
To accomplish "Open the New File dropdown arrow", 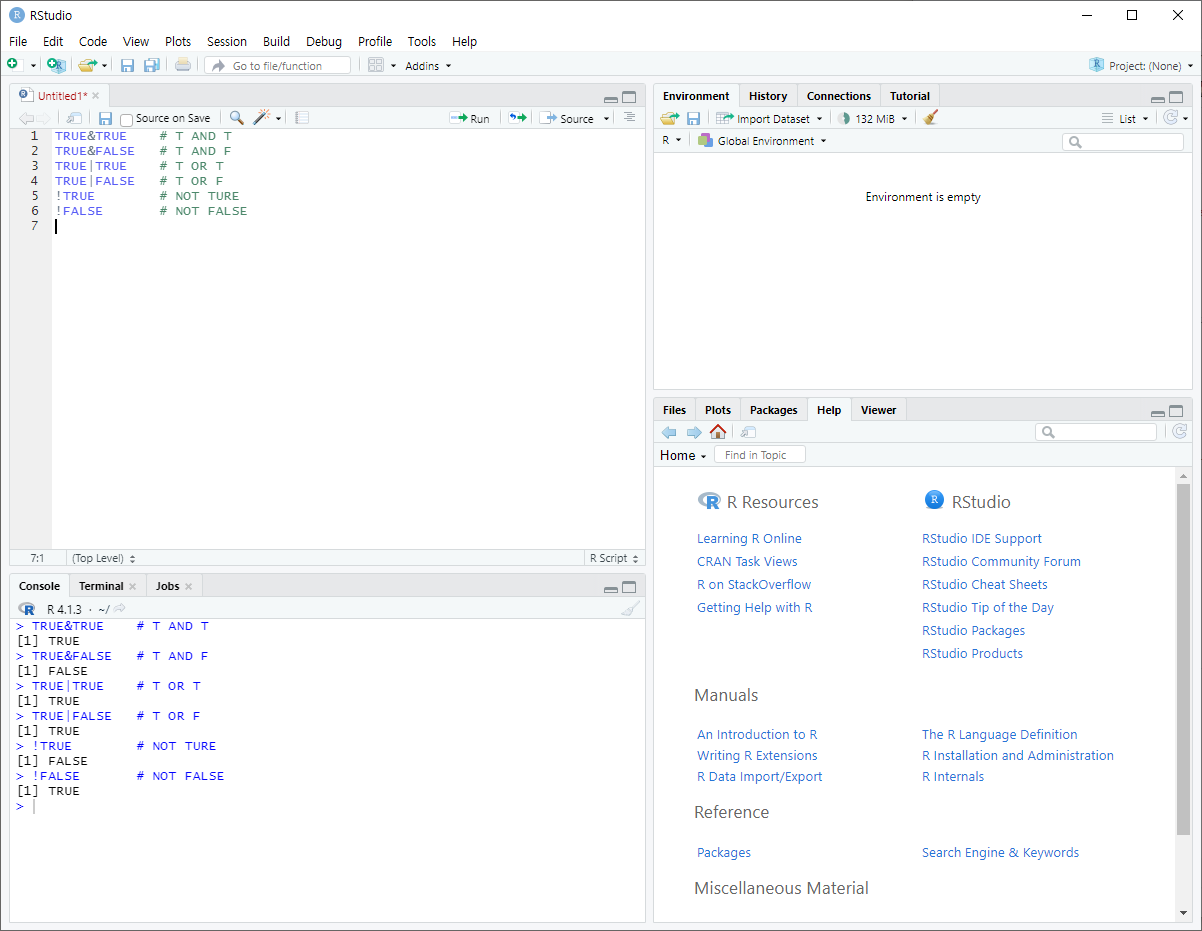I will click(32, 65).
